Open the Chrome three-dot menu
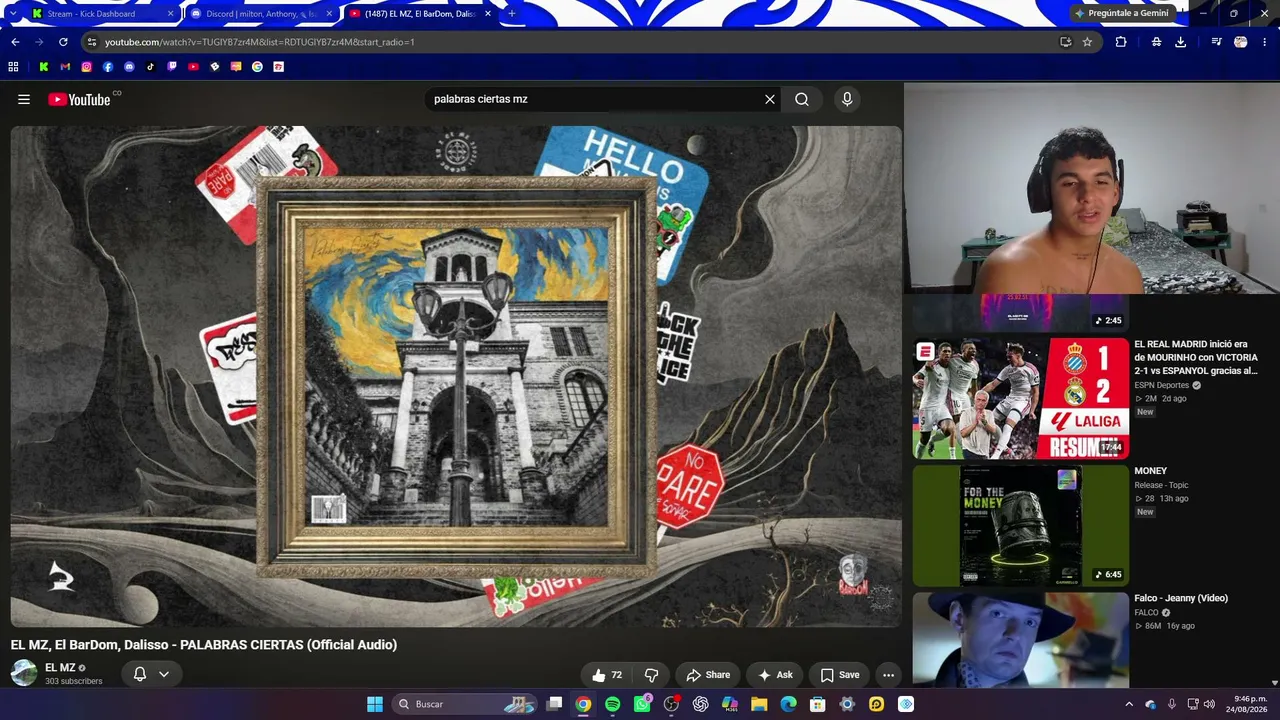Image resolution: width=1280 pixels, height=720 pixels. [1267, 42]
